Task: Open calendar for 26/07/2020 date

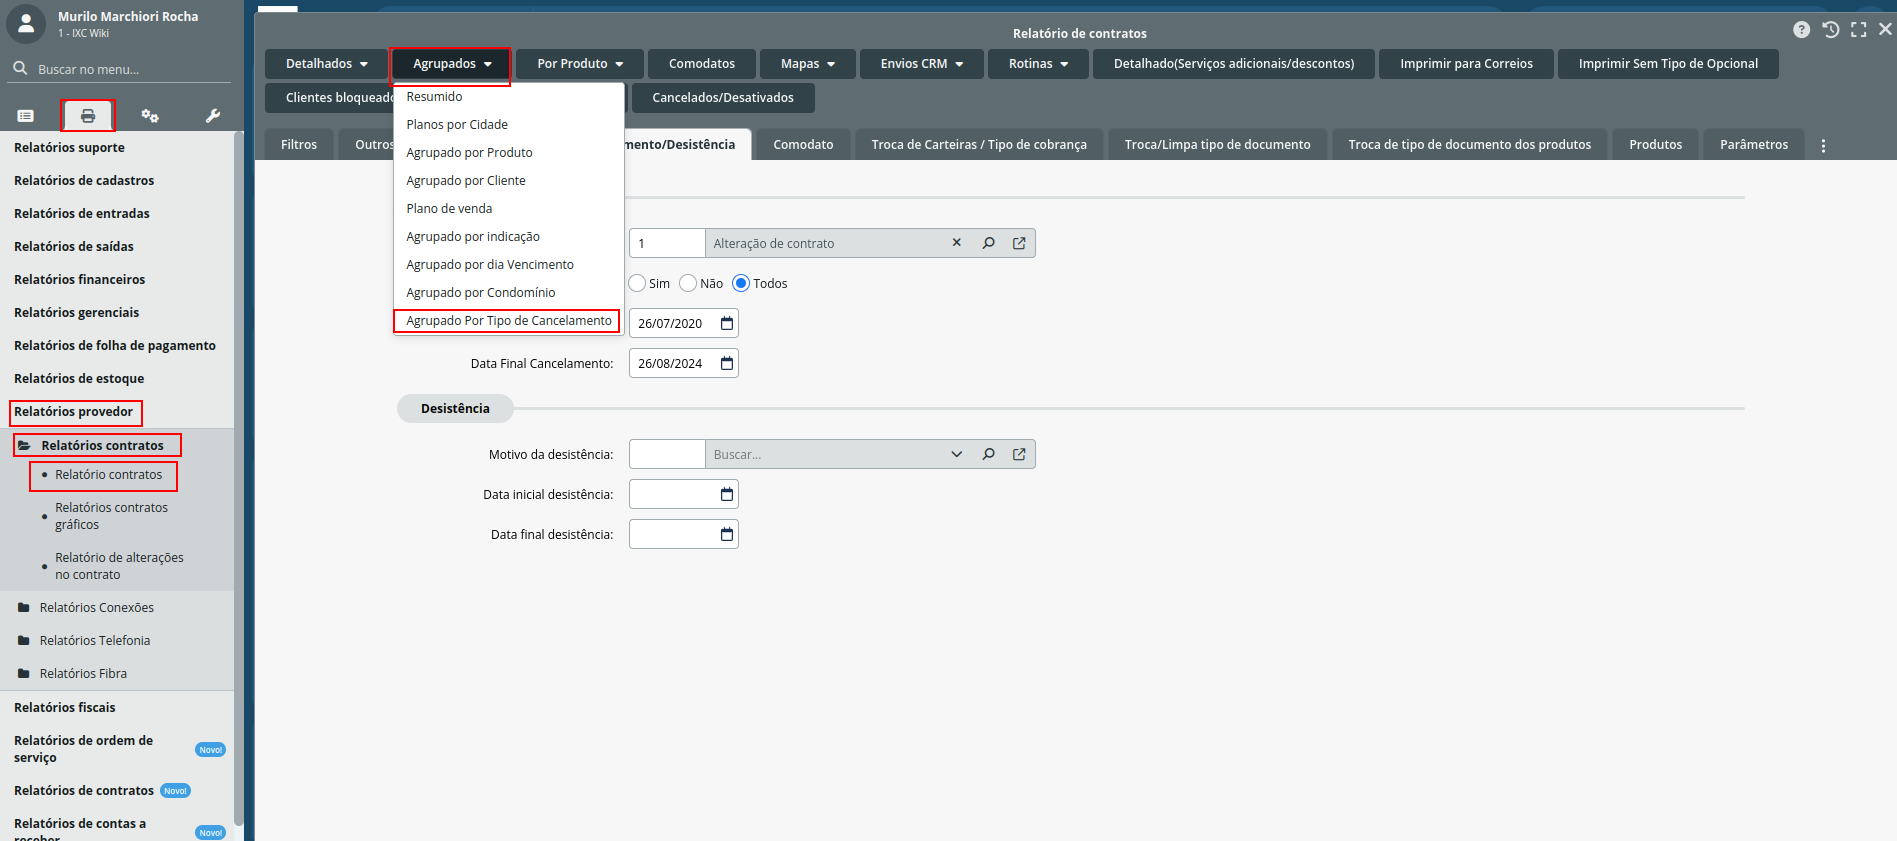Action: pos(727,323)
